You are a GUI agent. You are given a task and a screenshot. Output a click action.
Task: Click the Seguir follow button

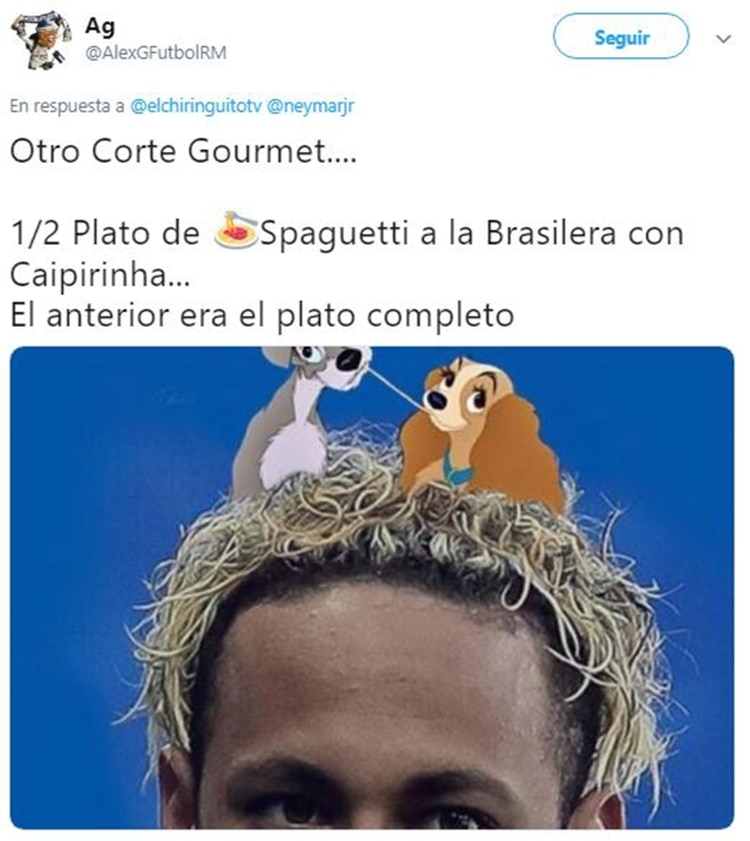click(x=621, y=36)
